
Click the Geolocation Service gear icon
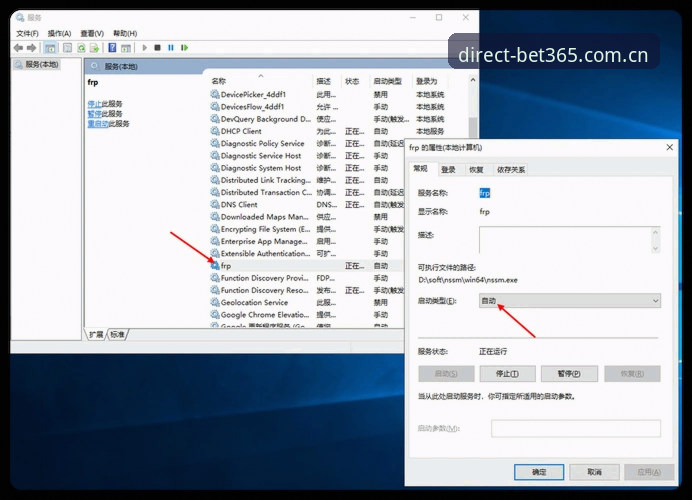(215, 302)
